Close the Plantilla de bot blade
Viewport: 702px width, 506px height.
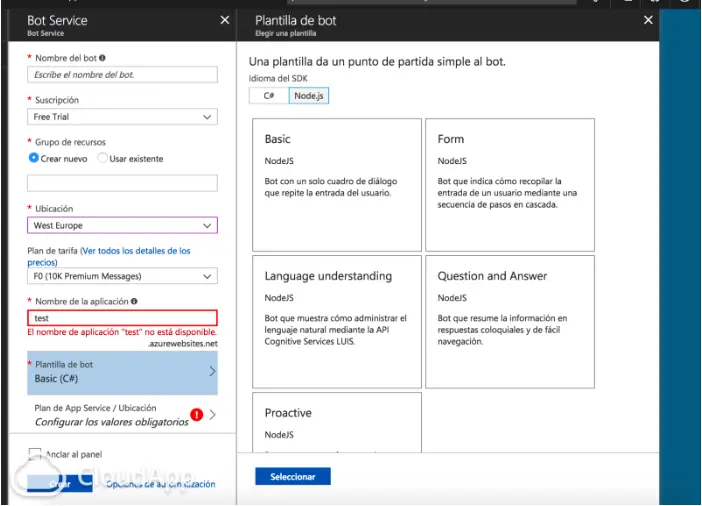(648, 20)
